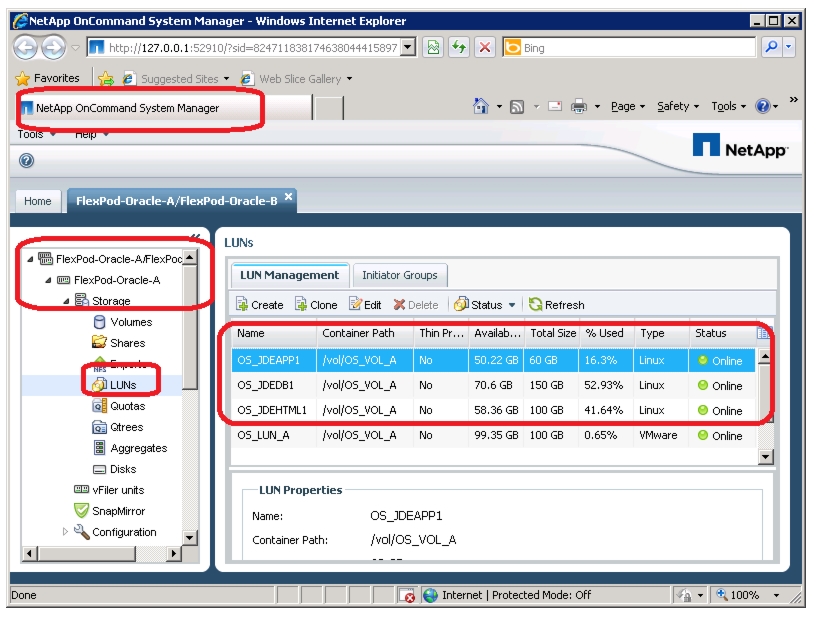837x619 pixels.
Task: Open the Page menu dropdown
Action: [628, 106]
